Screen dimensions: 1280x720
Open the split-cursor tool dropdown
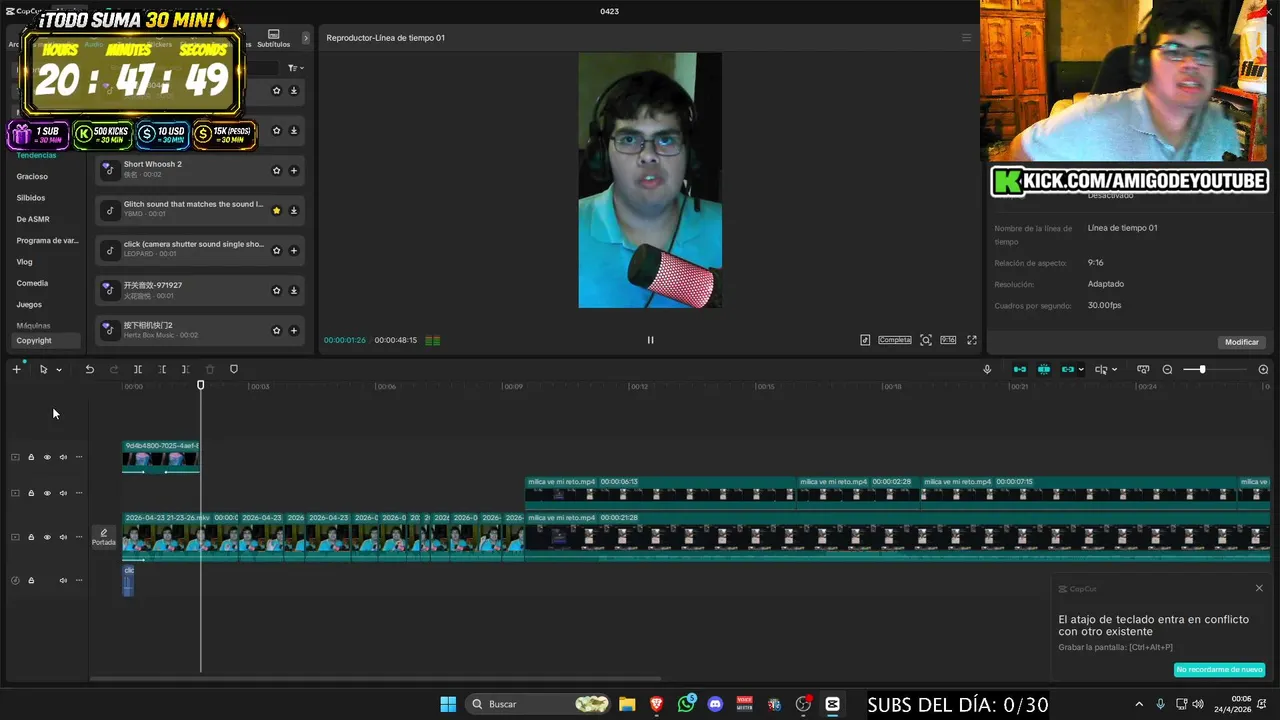point(1114,370)
